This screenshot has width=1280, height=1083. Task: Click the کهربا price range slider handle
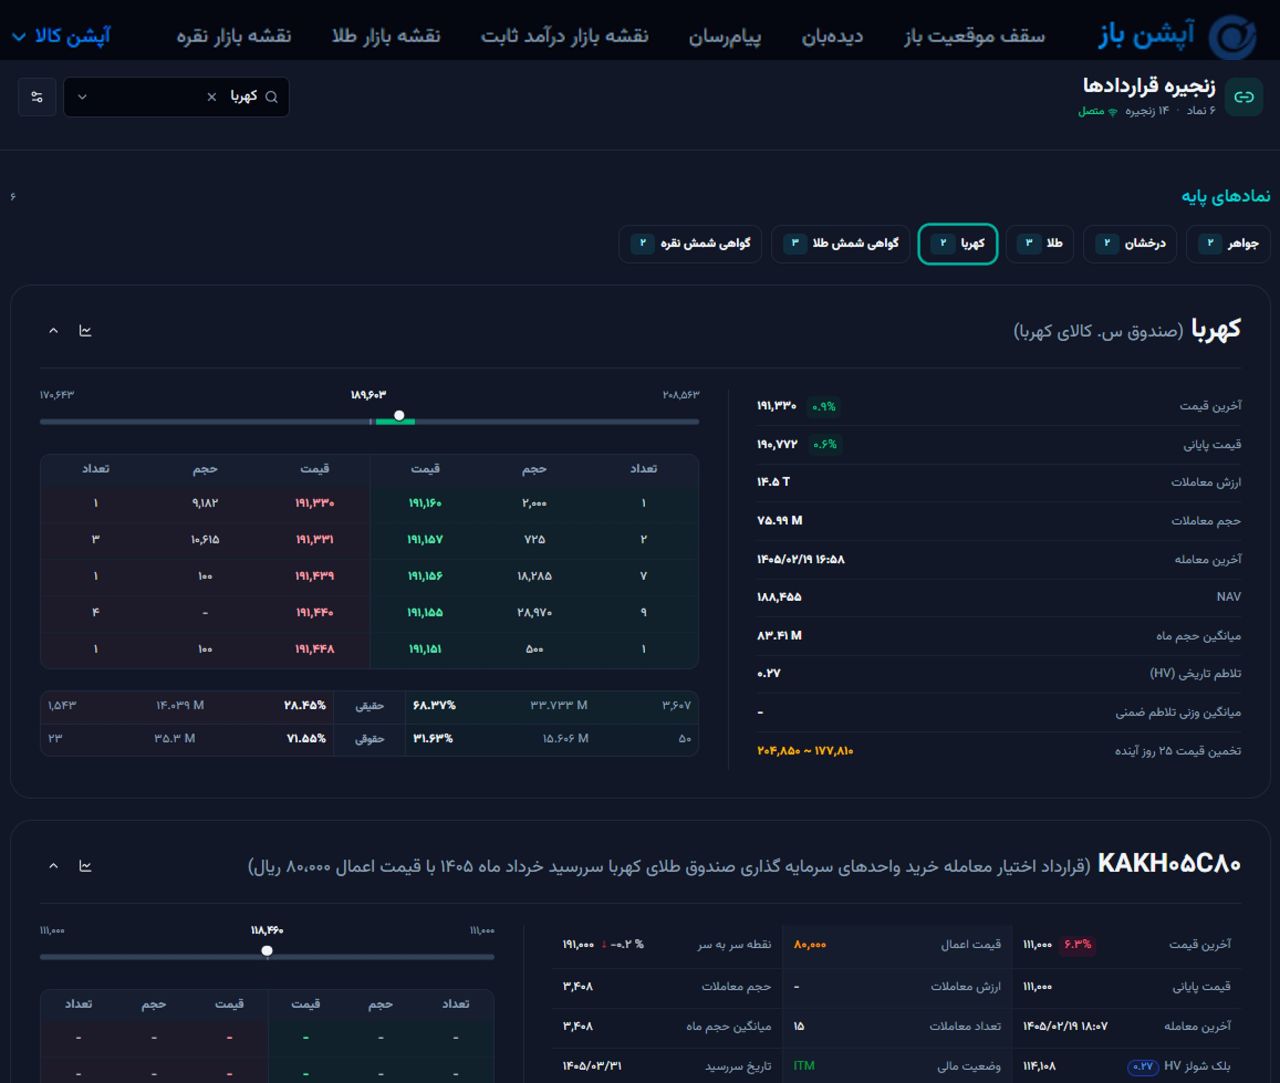pos(399,415)
